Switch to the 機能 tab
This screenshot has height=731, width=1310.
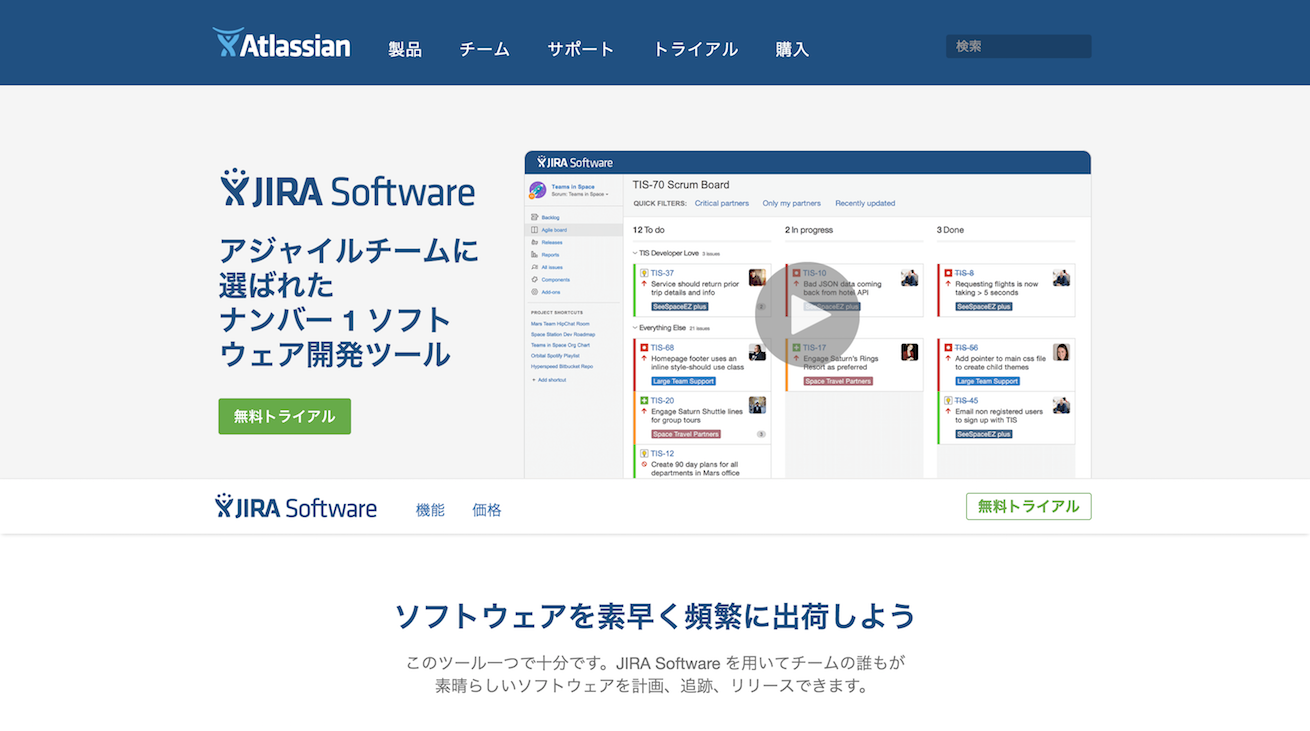coord(430,510)
